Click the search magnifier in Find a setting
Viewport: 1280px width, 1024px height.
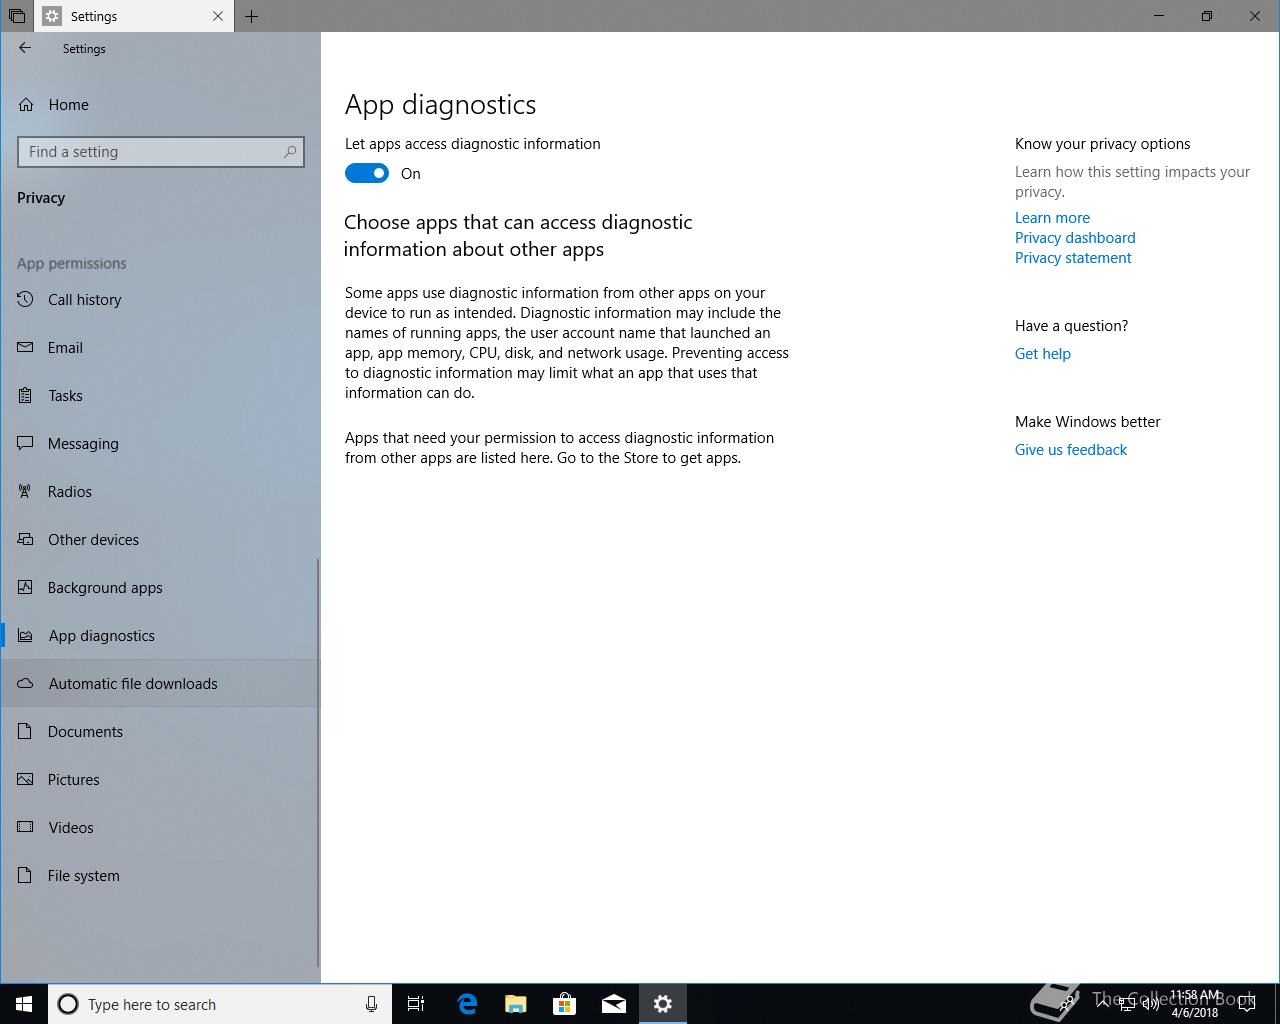pos(290,152)
